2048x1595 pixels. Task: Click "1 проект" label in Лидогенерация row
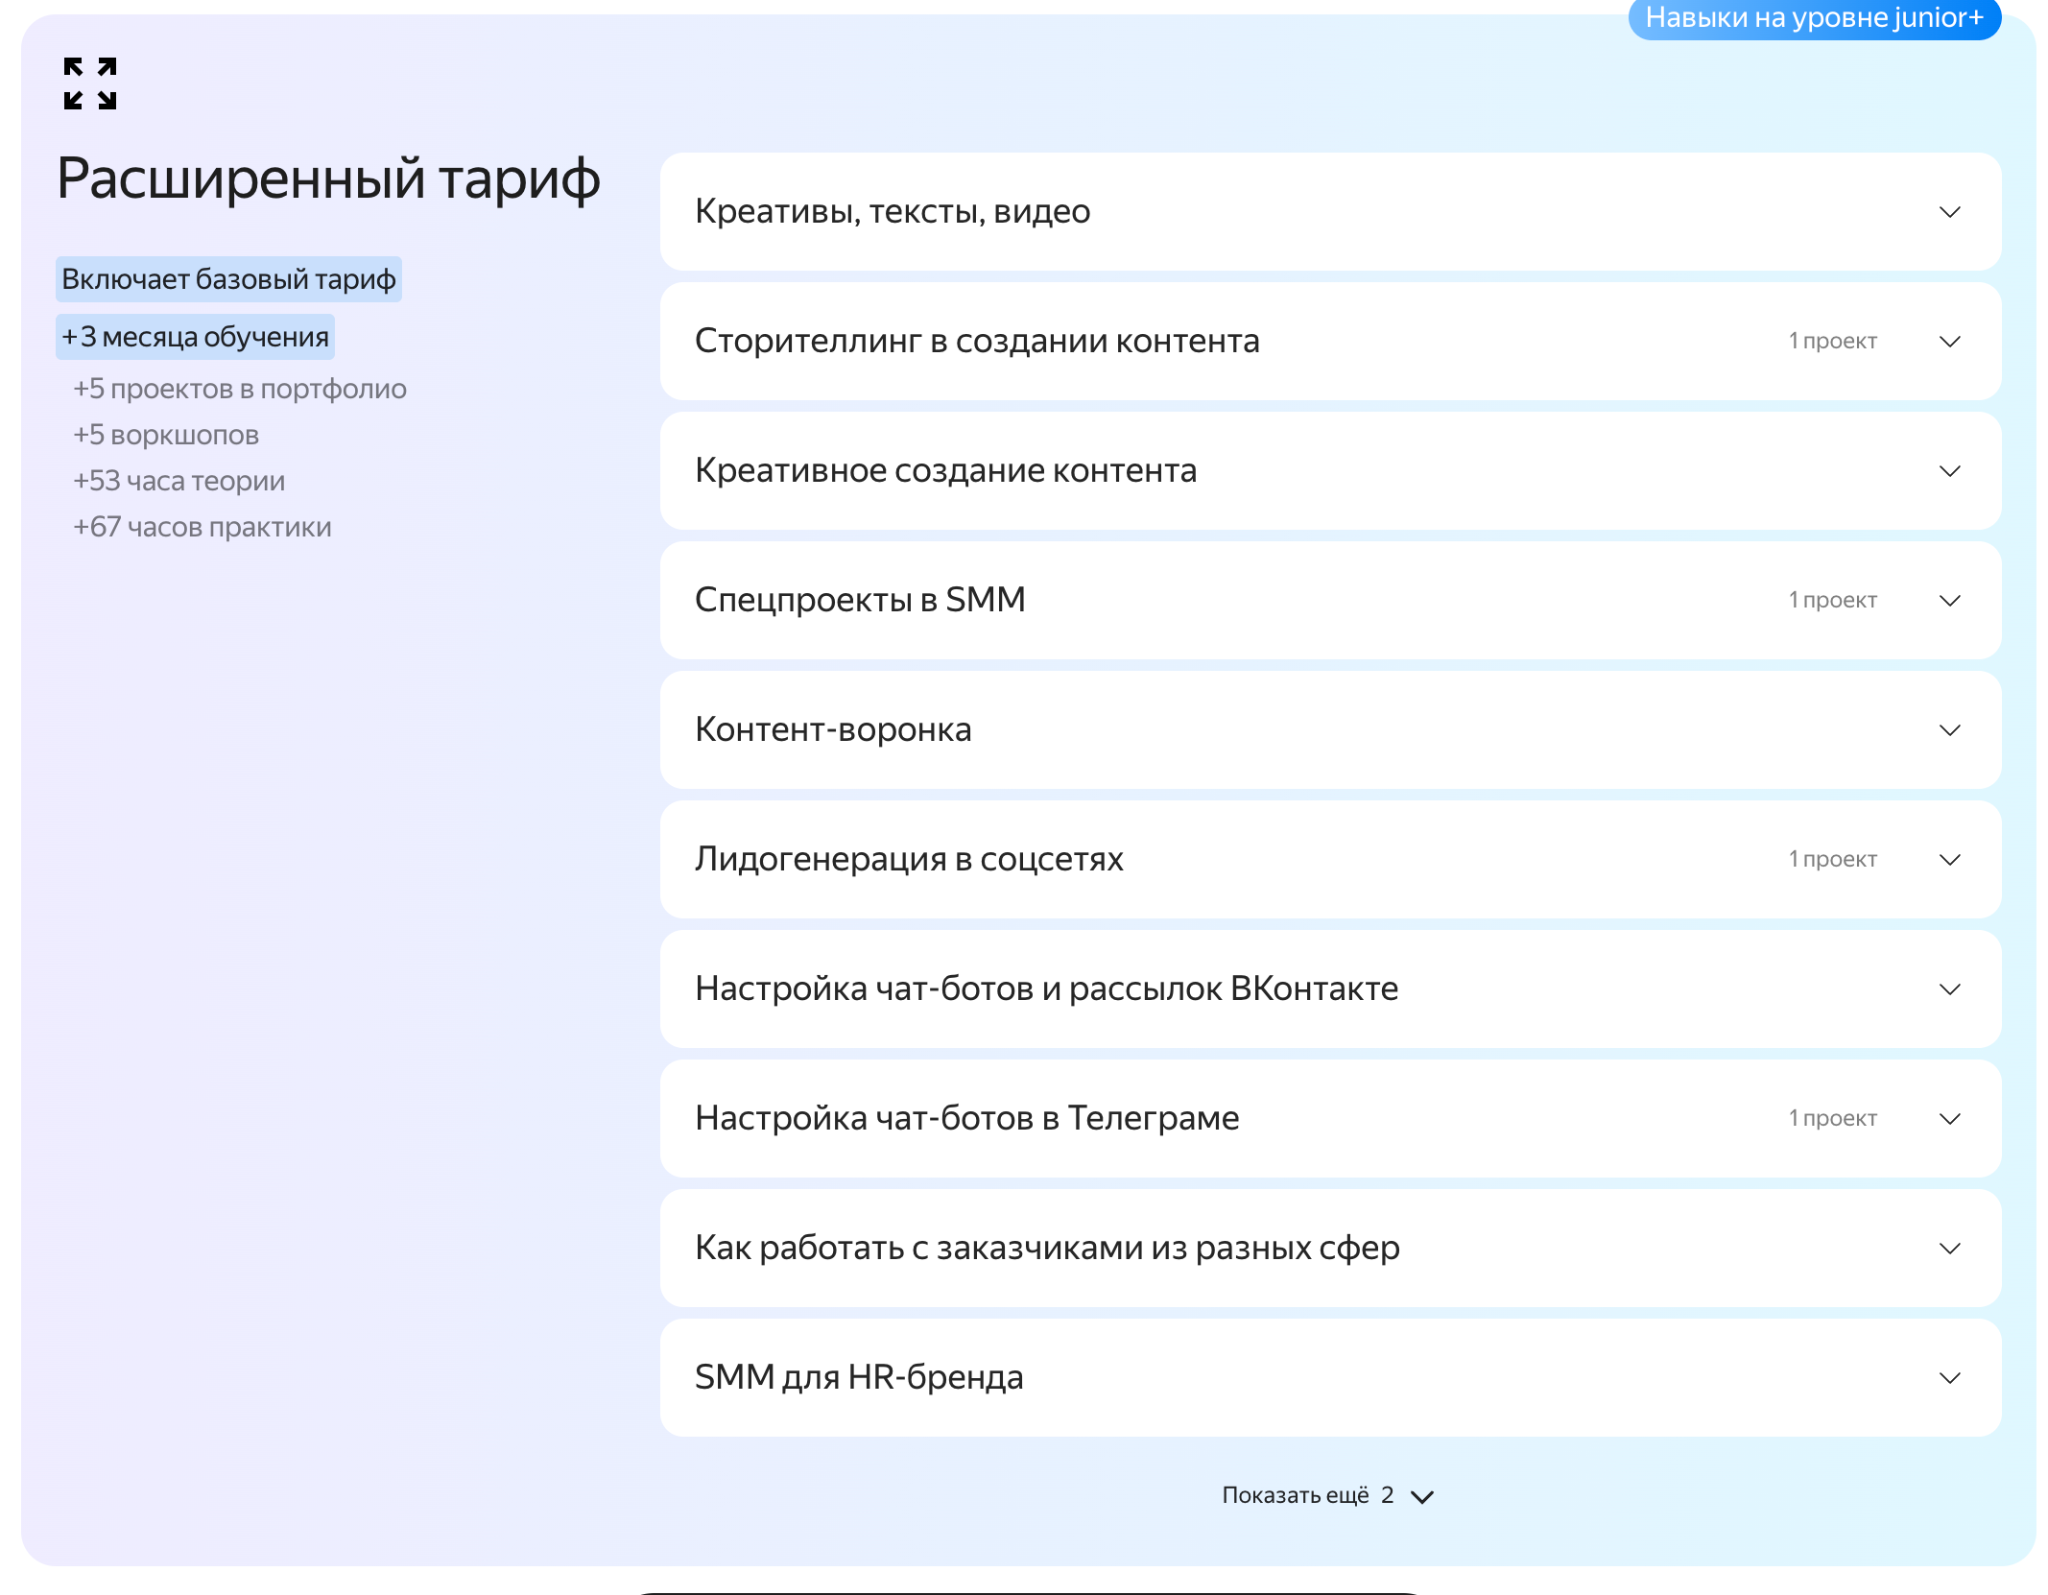[1832, 859]
